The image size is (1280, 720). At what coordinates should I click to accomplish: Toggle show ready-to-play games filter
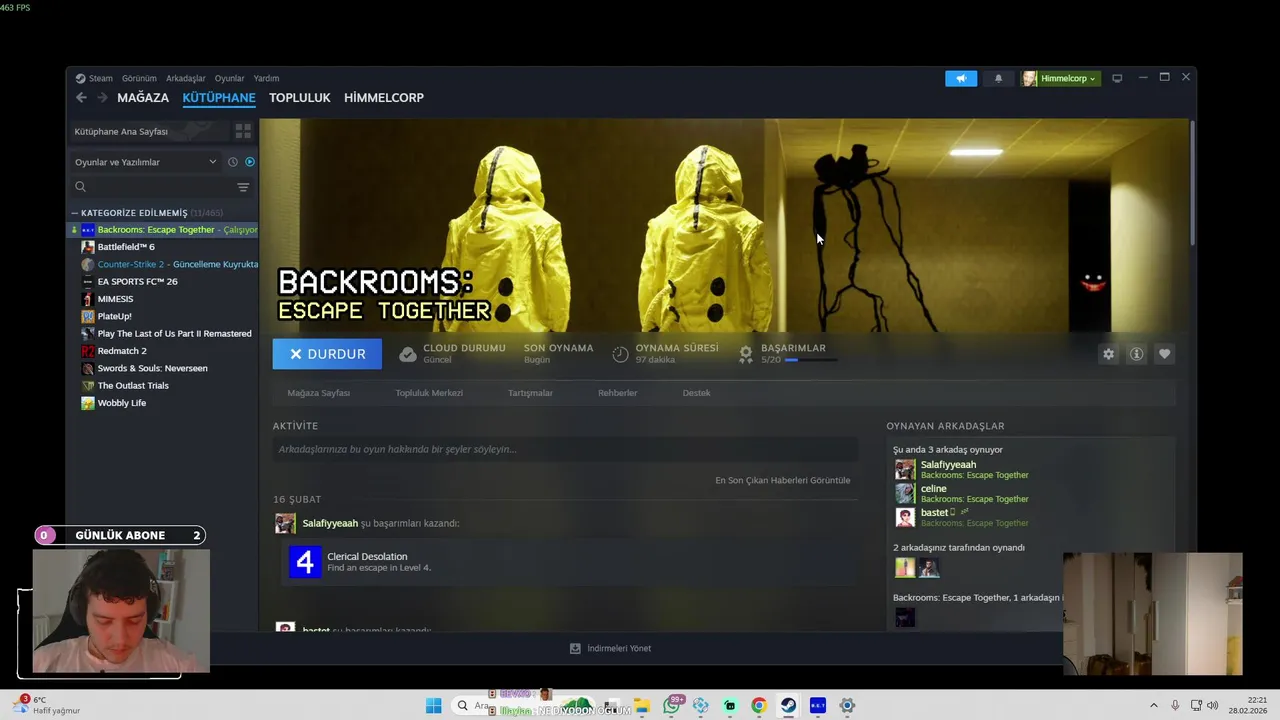pos(250,162)
